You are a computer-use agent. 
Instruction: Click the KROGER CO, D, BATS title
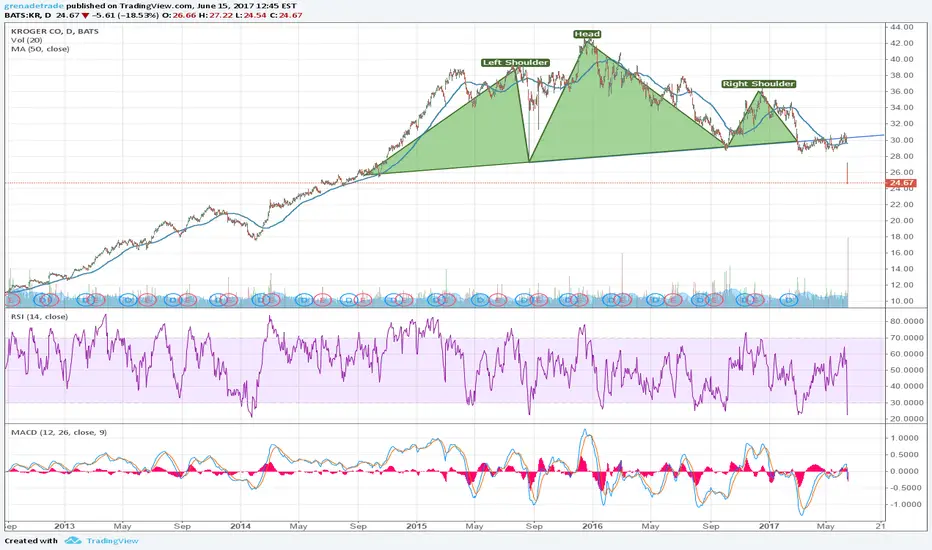click(55, 31)
